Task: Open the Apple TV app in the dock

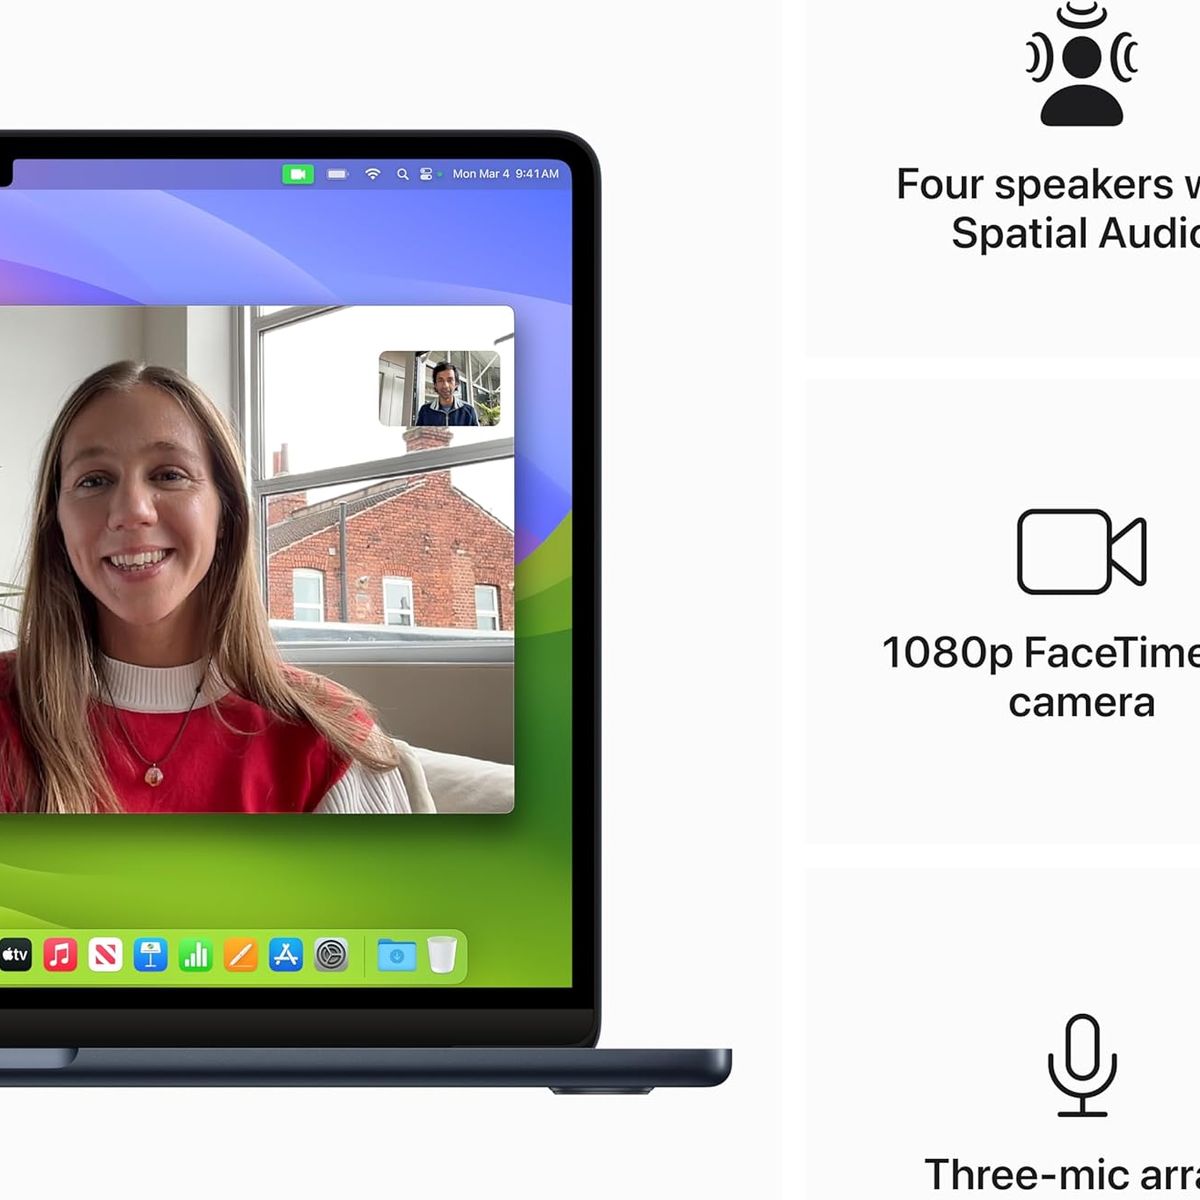Action: click(15, 956)
